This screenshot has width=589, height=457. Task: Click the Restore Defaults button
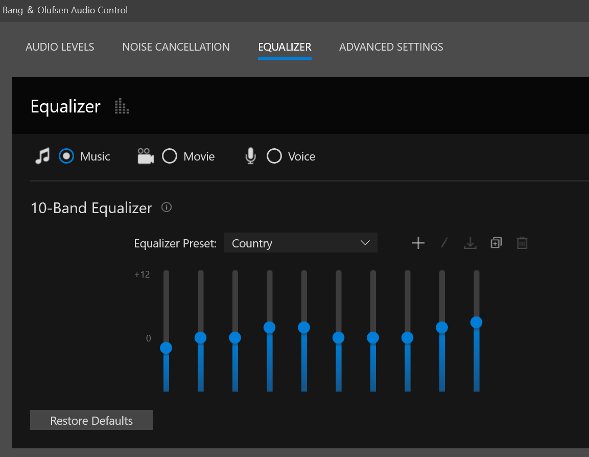click(x=91, y=420)
